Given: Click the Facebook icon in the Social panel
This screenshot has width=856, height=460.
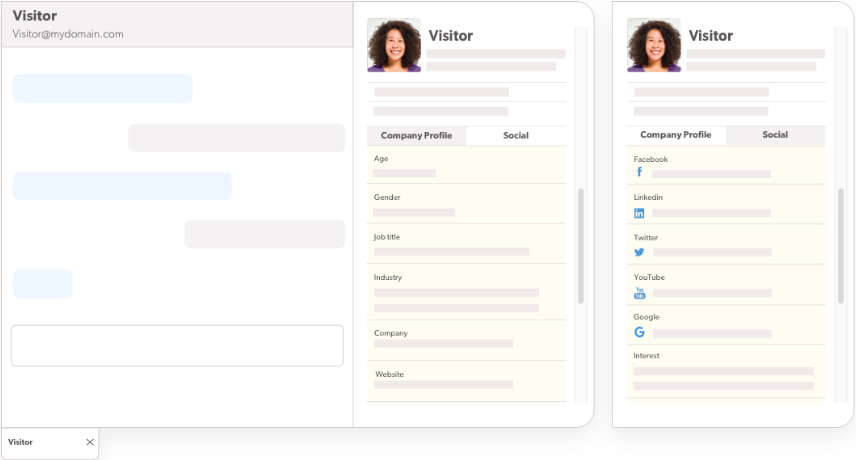Looking at the screenshot, I should (x=639, y=172).
